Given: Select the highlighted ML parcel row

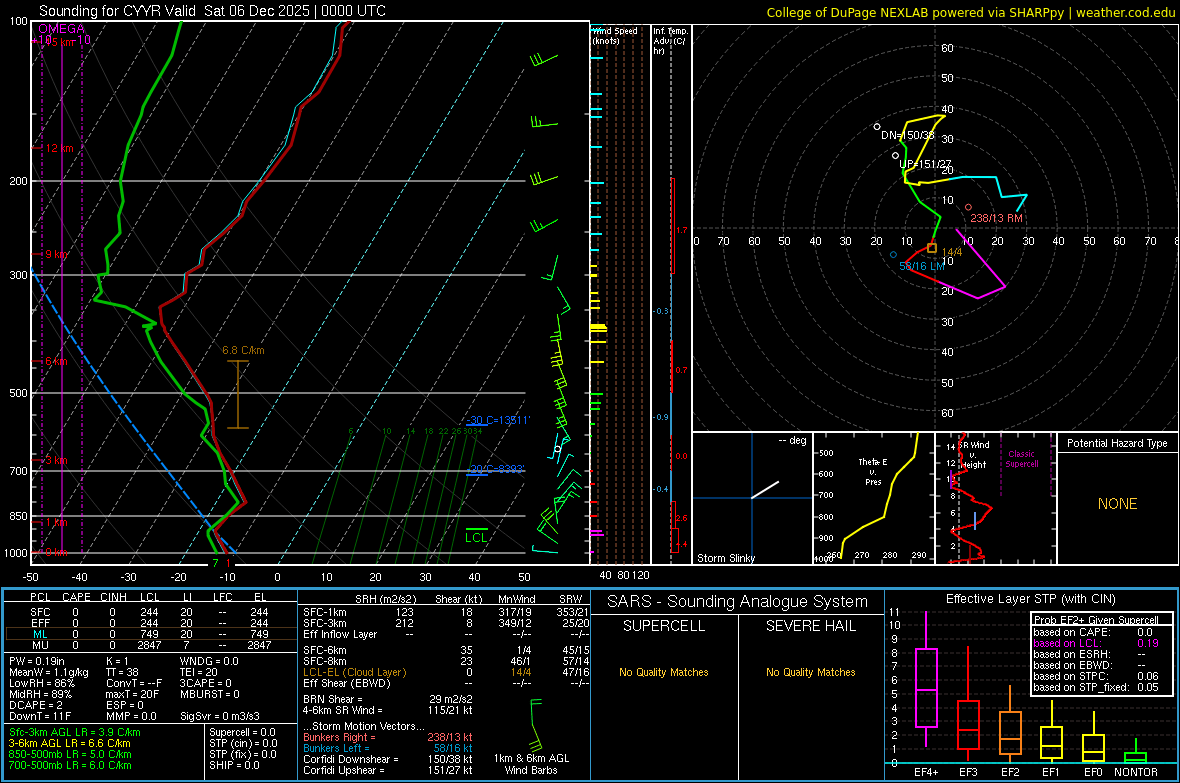Looking at the screenshot, I should pos(150,634).
